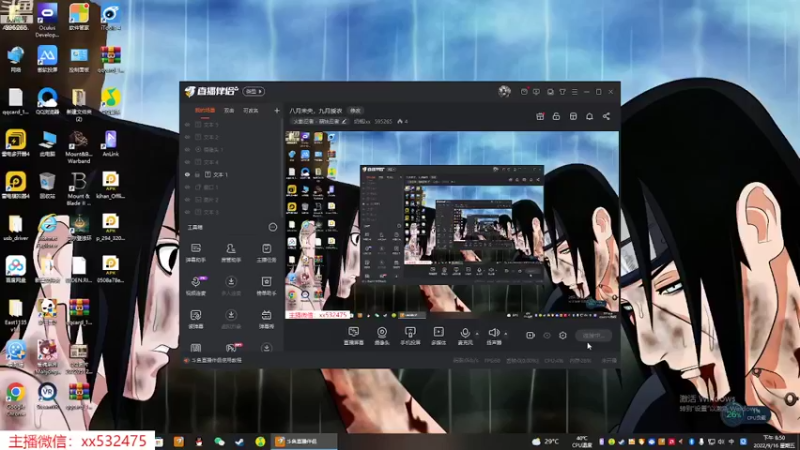Start recording with camcorder icon

[x=530, y=335]
